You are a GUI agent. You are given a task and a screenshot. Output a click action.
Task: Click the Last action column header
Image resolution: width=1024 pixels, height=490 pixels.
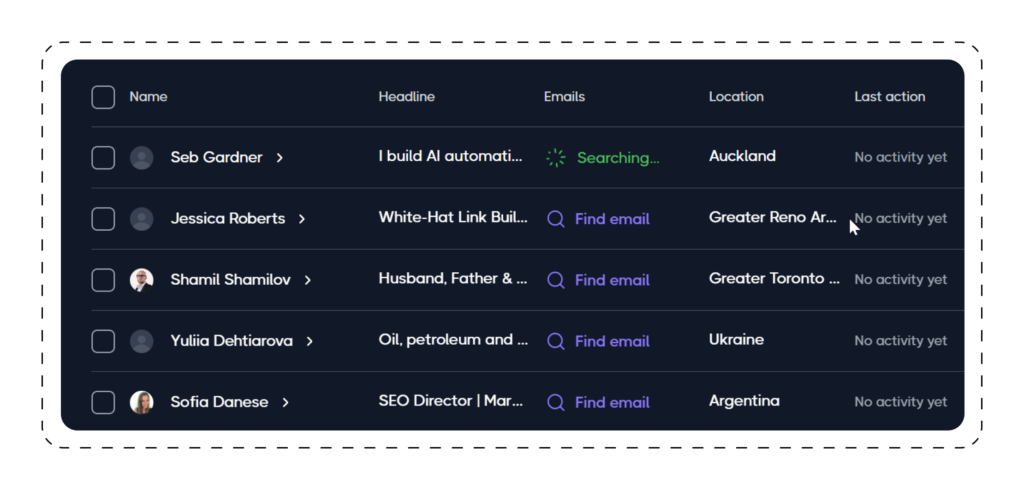(x=889, y=97)
